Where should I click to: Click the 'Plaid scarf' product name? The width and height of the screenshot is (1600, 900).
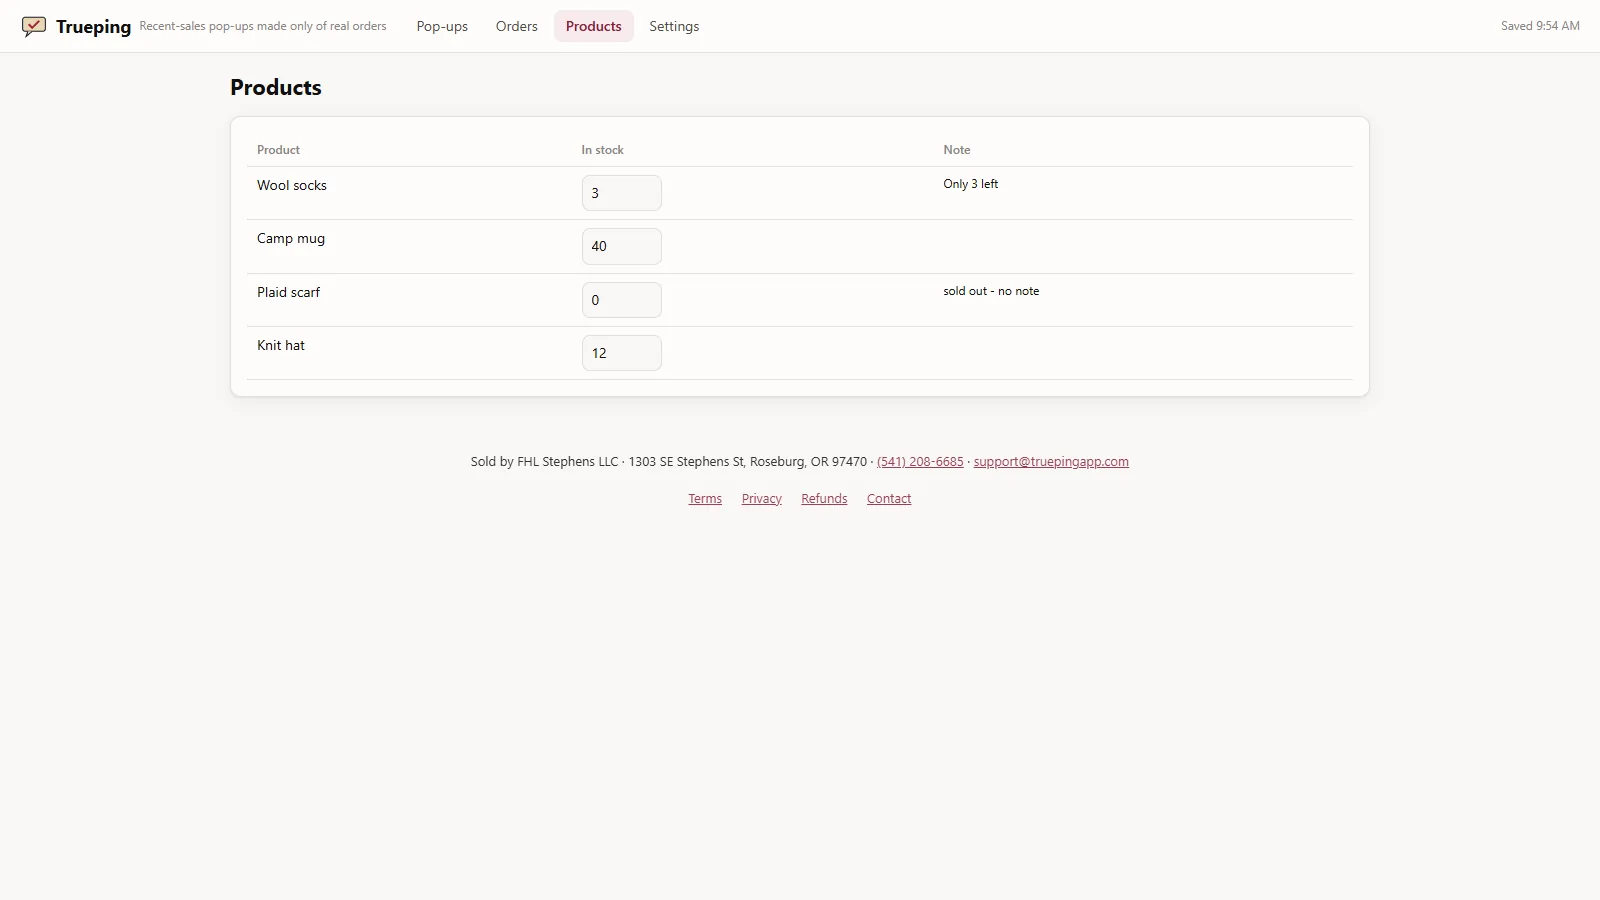click(289, 292)
